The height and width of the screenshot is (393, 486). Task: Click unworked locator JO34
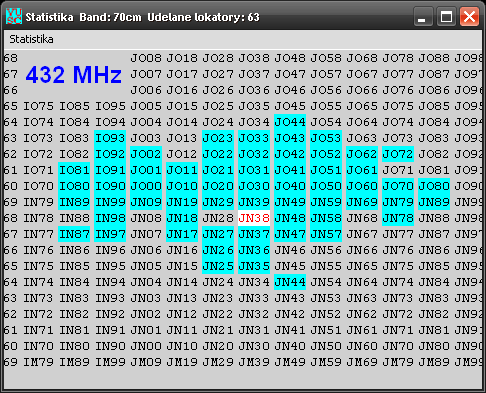(x=254, y=122)
